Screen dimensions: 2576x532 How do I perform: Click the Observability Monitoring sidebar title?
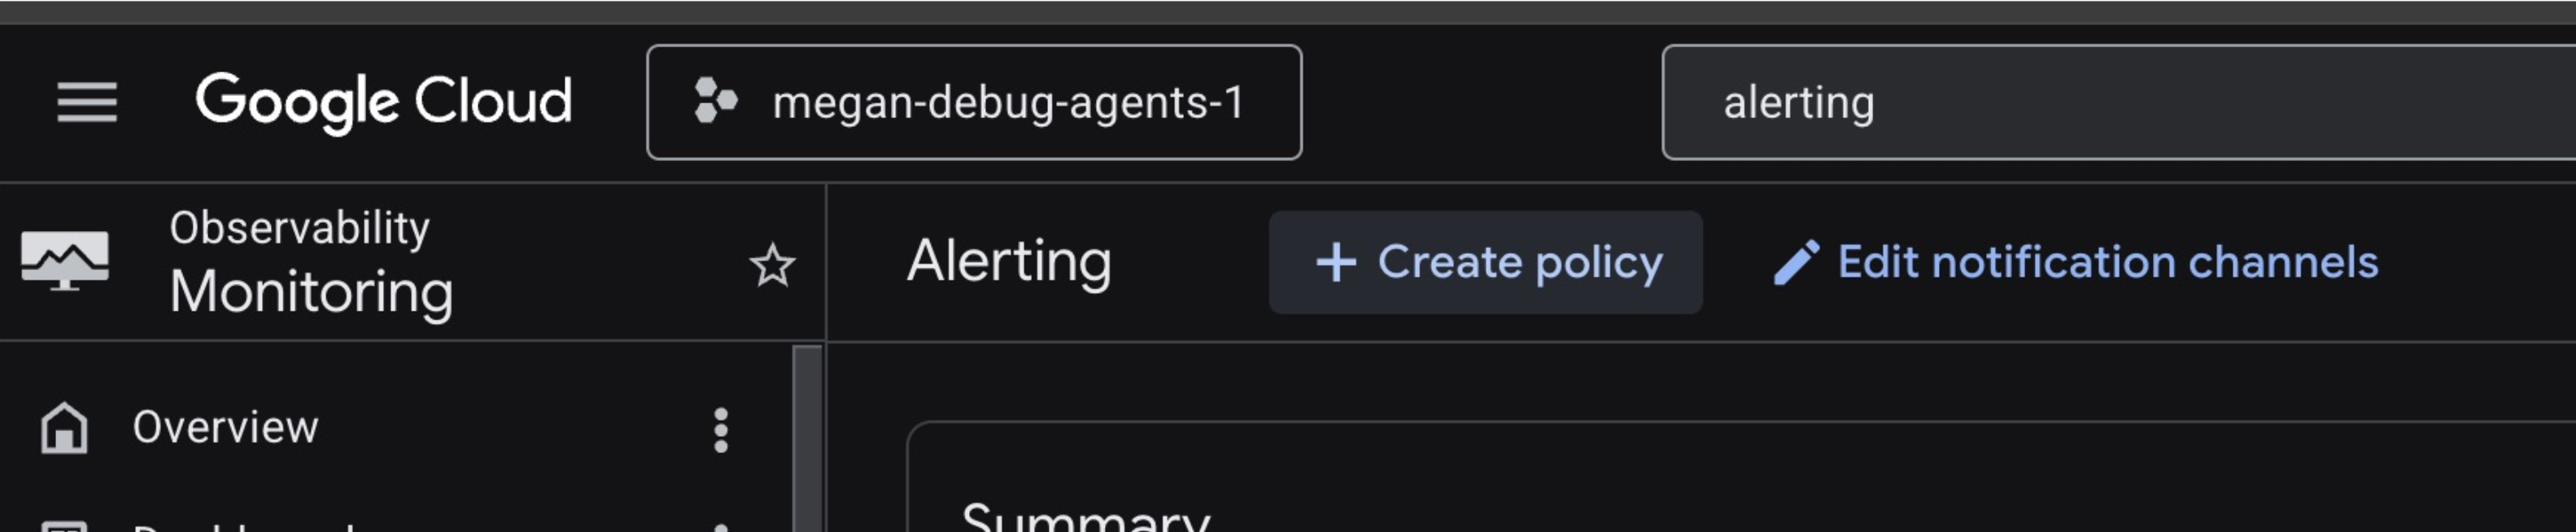(x=310, y=263)
